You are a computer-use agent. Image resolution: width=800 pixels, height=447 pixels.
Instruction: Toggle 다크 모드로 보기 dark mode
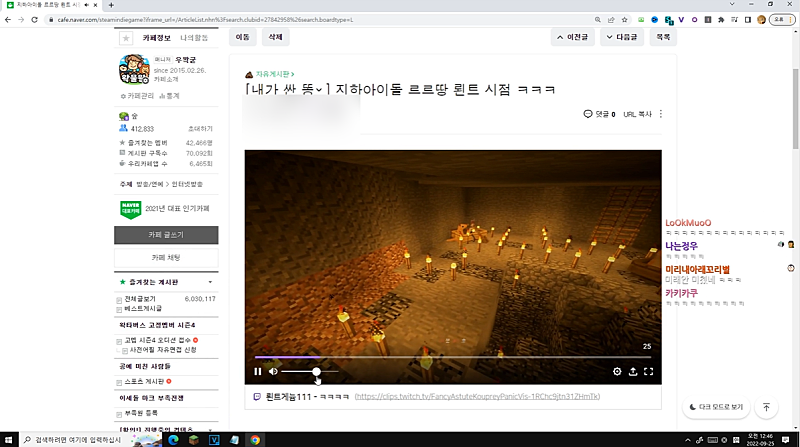point(717,407)
